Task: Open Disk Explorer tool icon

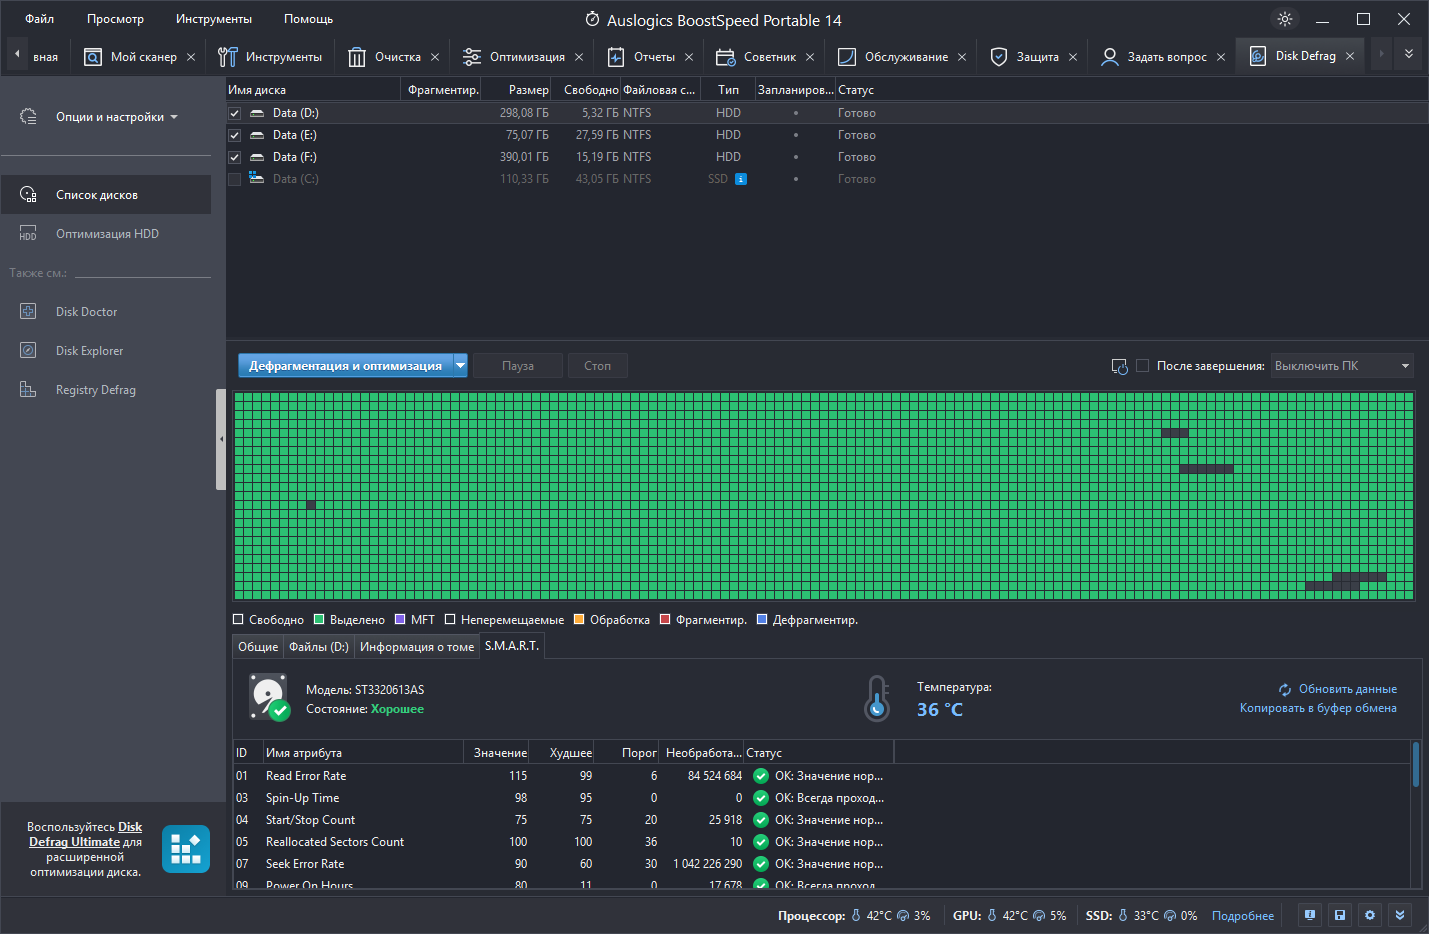Action: (x=28, y=351)
